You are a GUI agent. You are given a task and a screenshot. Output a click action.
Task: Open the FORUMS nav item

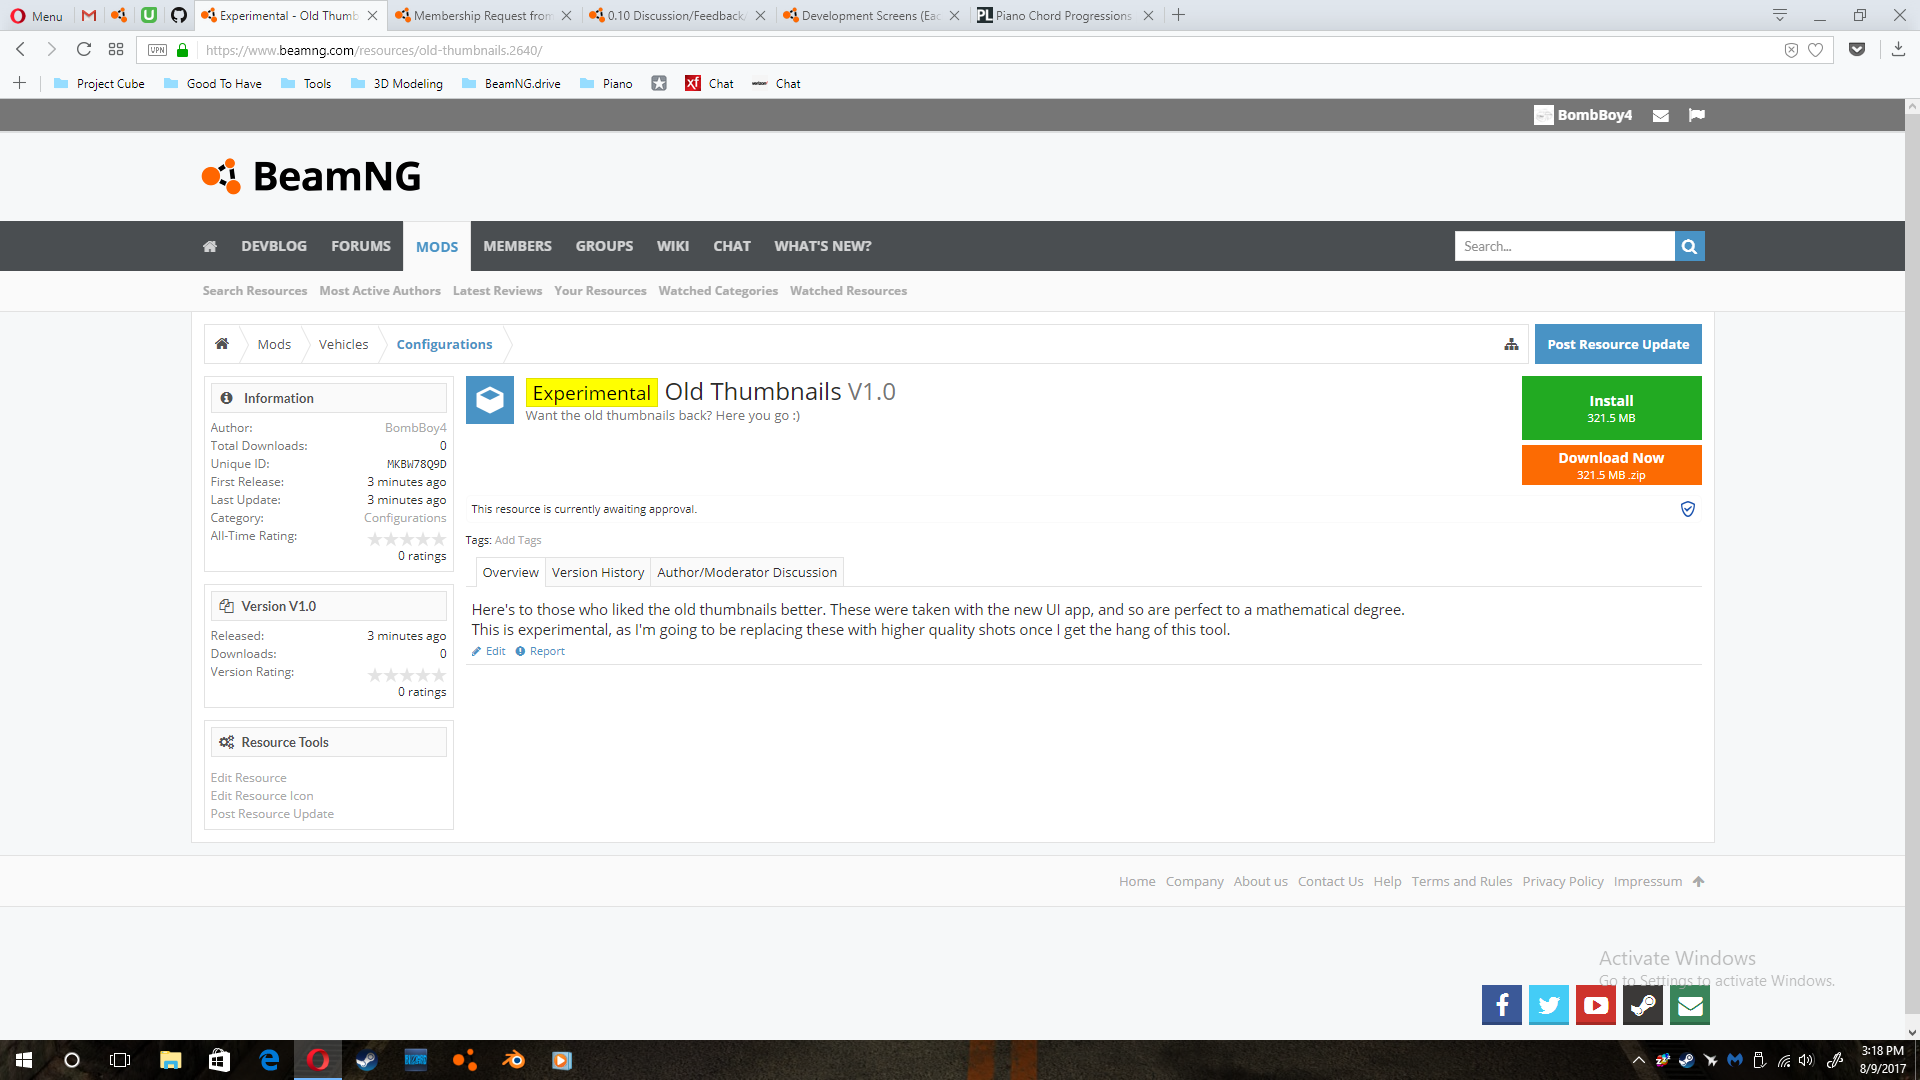pos(361,246)
